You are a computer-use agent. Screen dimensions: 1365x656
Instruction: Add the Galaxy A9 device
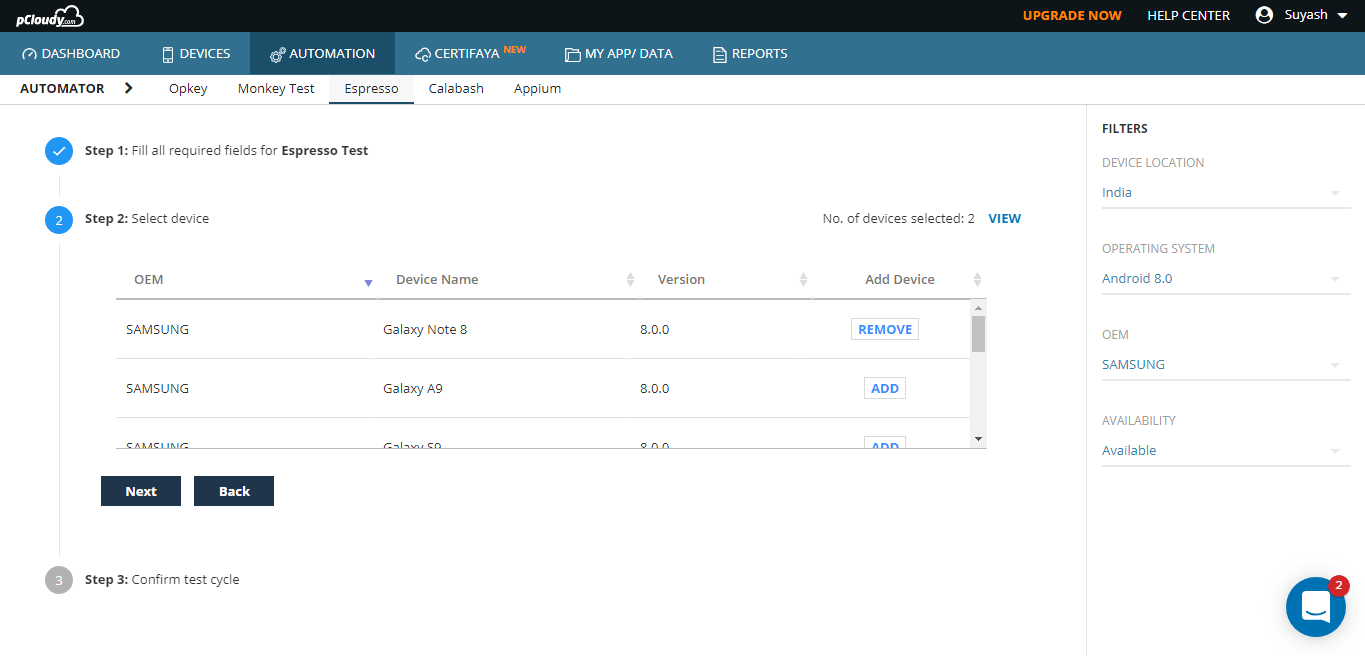885,389
